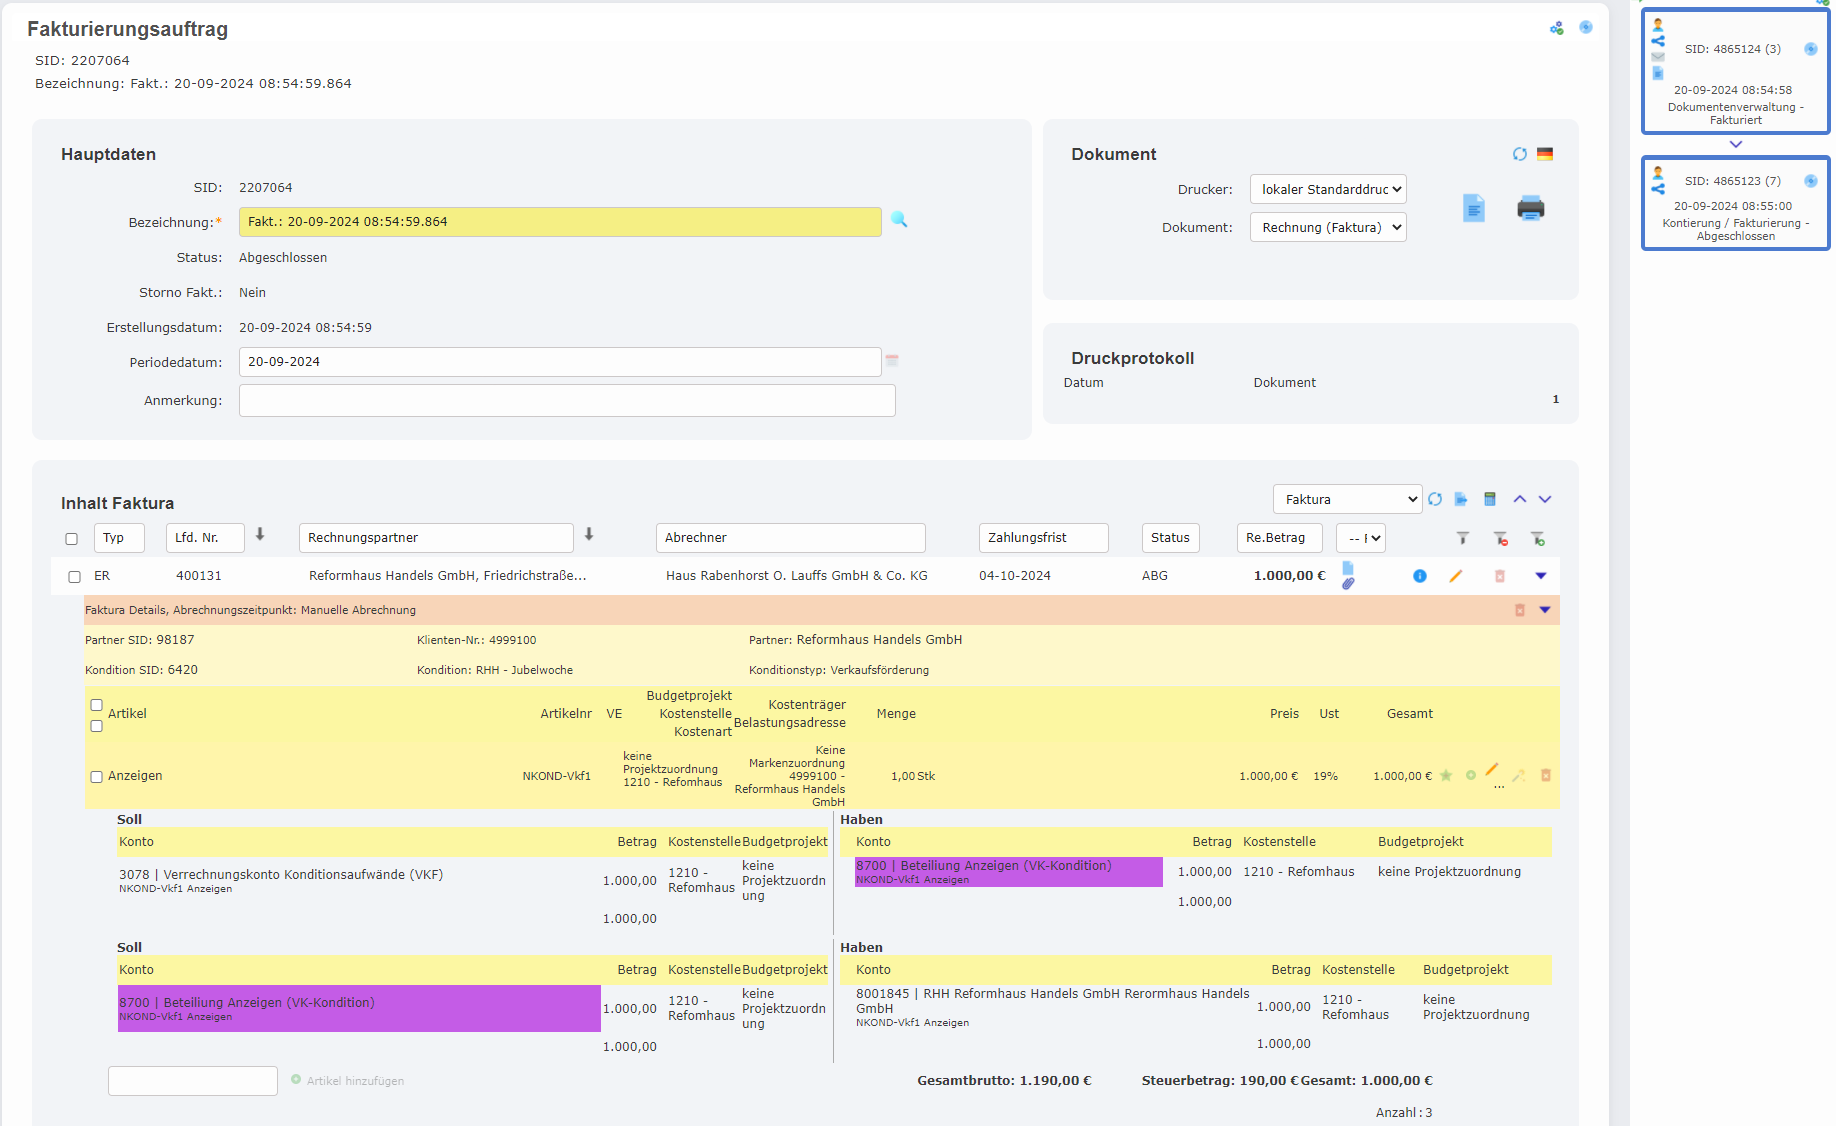Viewport: 1836px width, 1126px height.
Task: Toggle the select-all checkbox beside Typ header
Action: coord(71,539)
